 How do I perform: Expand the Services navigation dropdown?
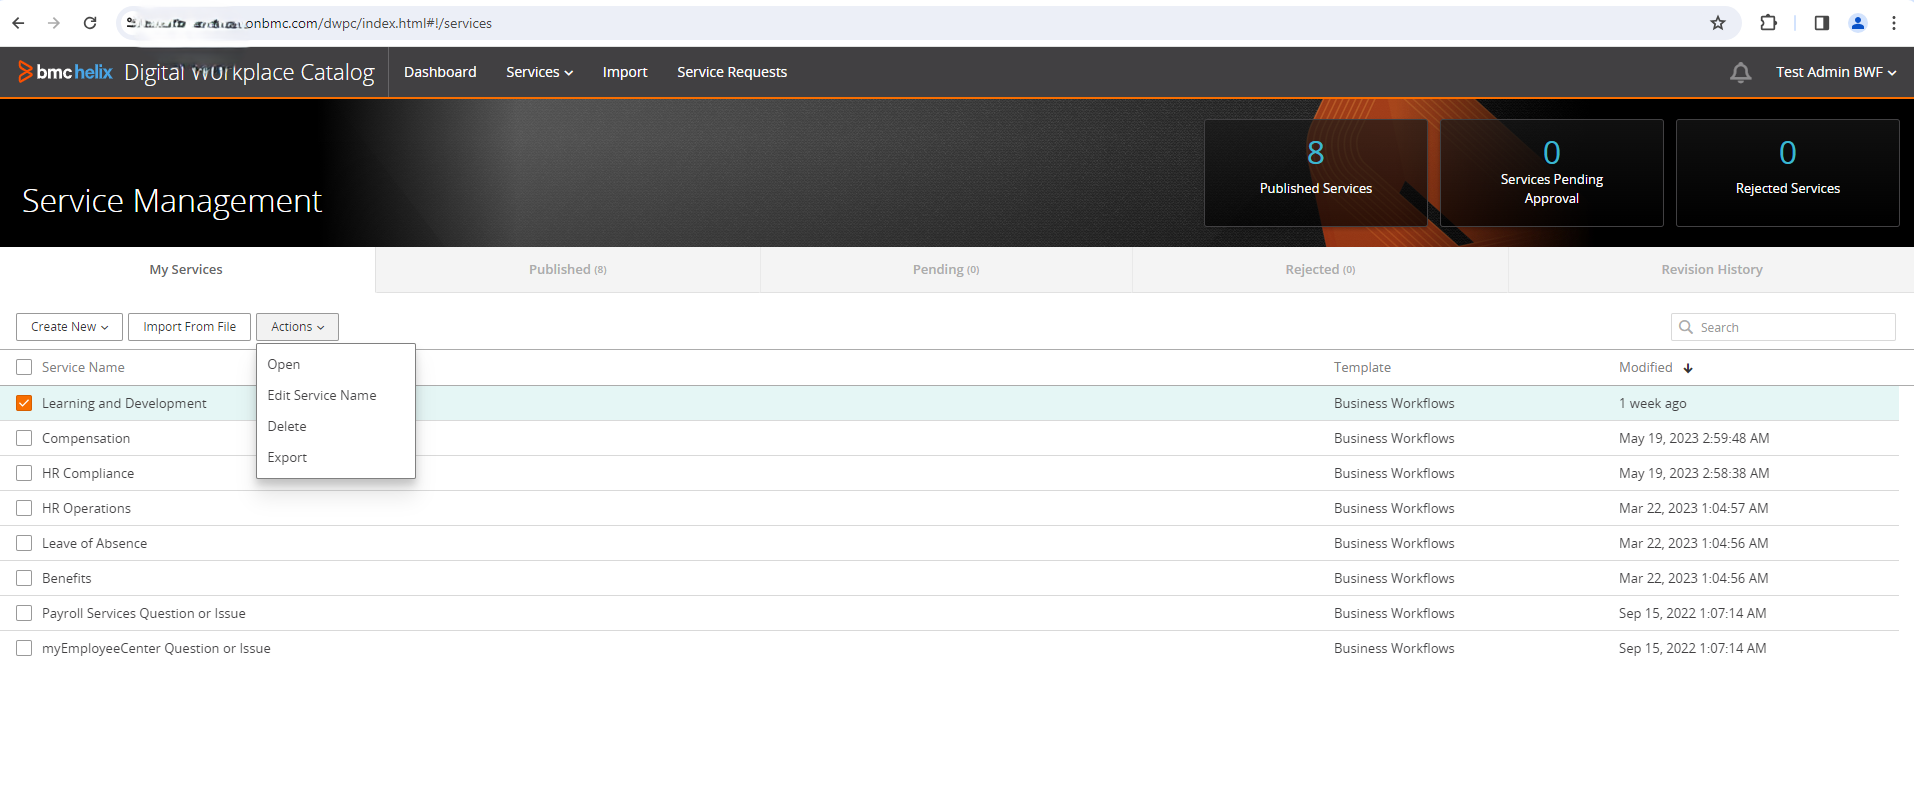click(x=539, y=72)
